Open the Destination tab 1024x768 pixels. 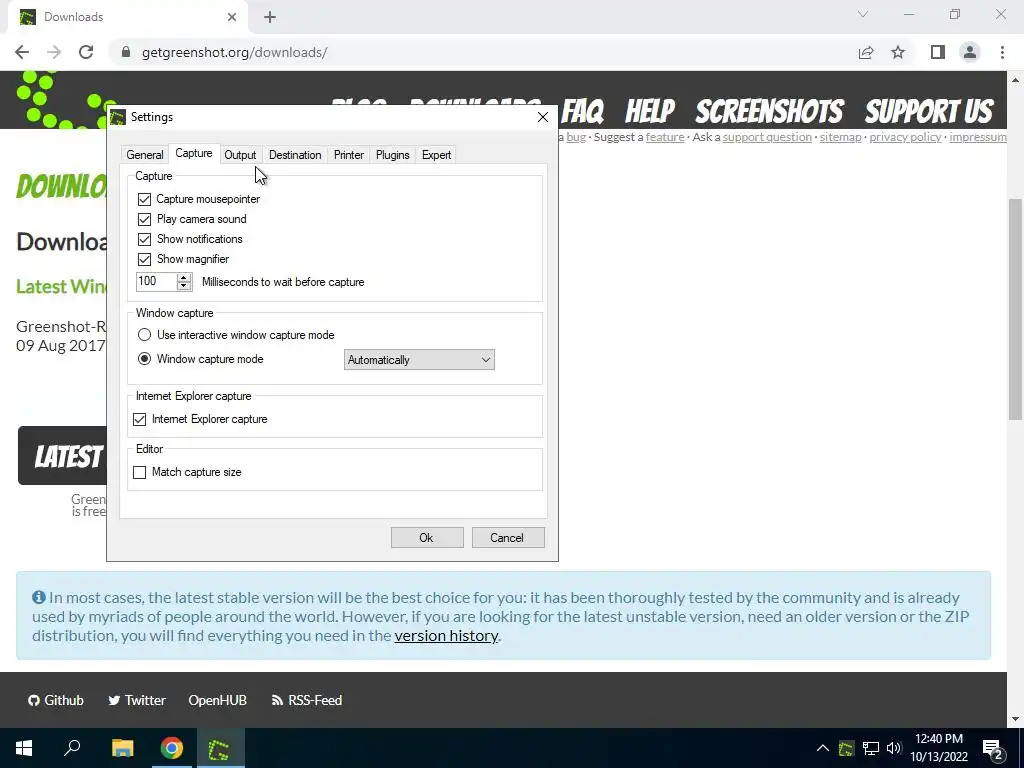295,155
